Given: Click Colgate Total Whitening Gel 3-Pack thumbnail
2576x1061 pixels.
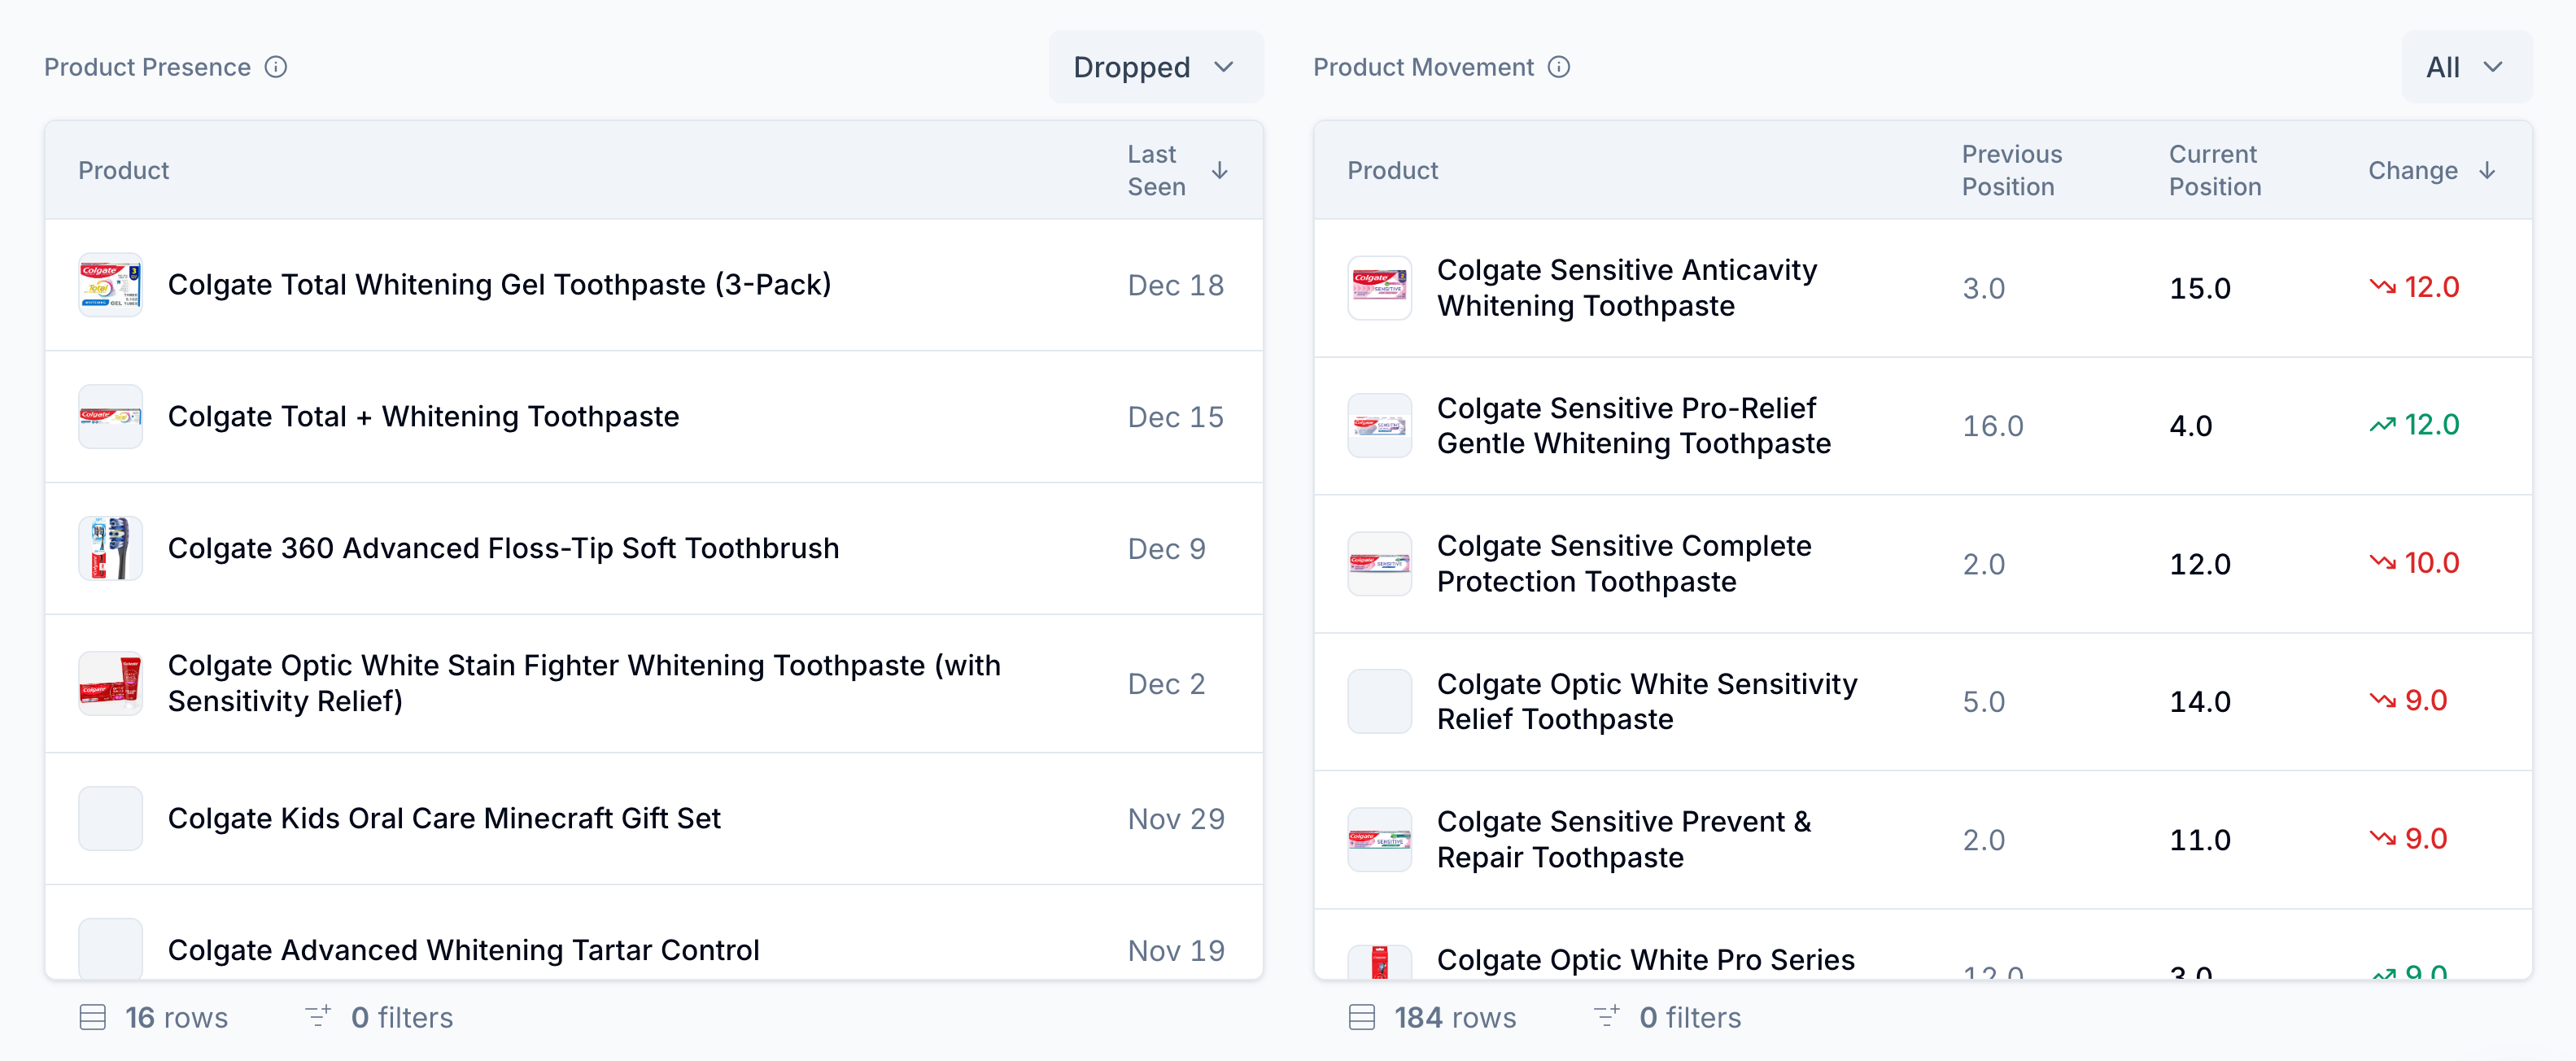Looking at the screenshot, I should click(x=110, y=285).
